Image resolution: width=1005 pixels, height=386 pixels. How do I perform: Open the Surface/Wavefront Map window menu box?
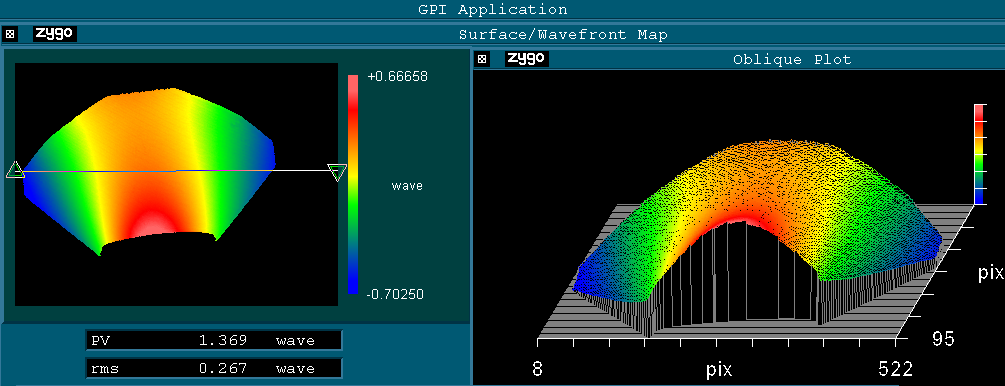click(9, 34)
